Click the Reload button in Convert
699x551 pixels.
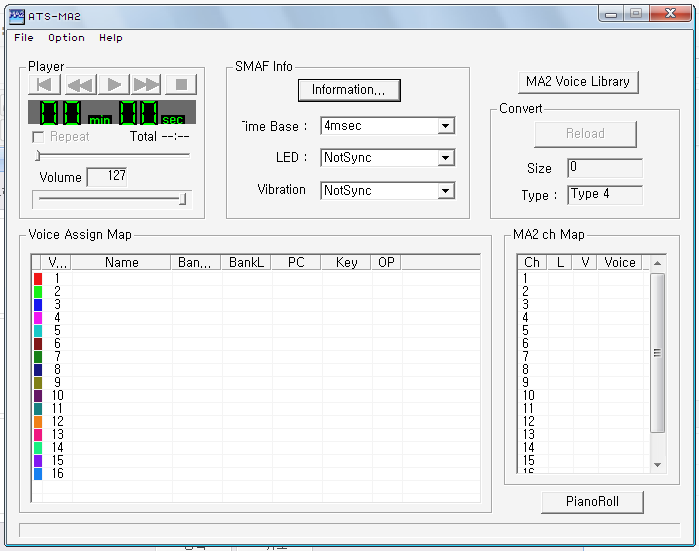point(585,134)
